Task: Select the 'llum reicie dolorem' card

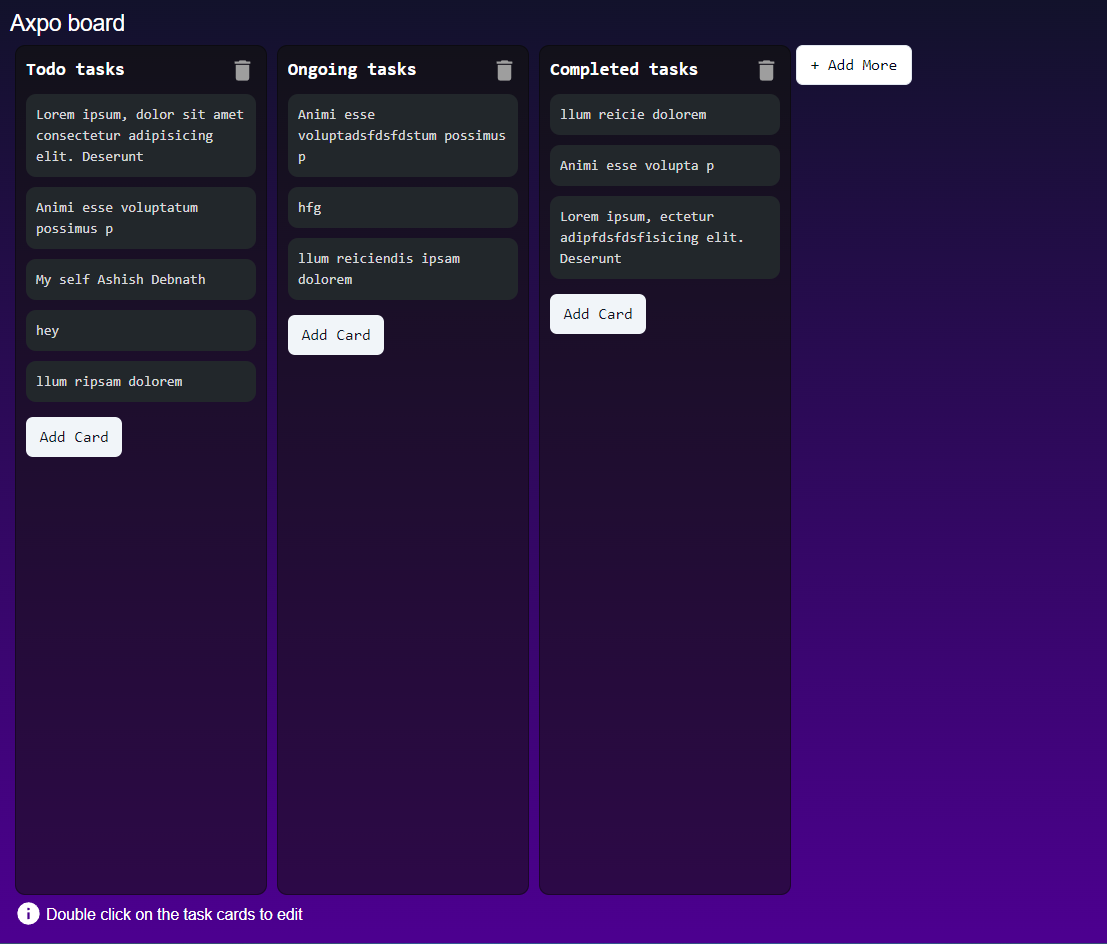Action: 665,115
